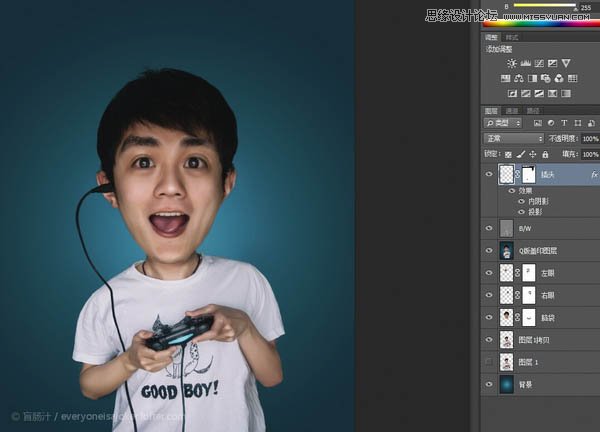Add an Invert adjustment icon

click(512, 93)
